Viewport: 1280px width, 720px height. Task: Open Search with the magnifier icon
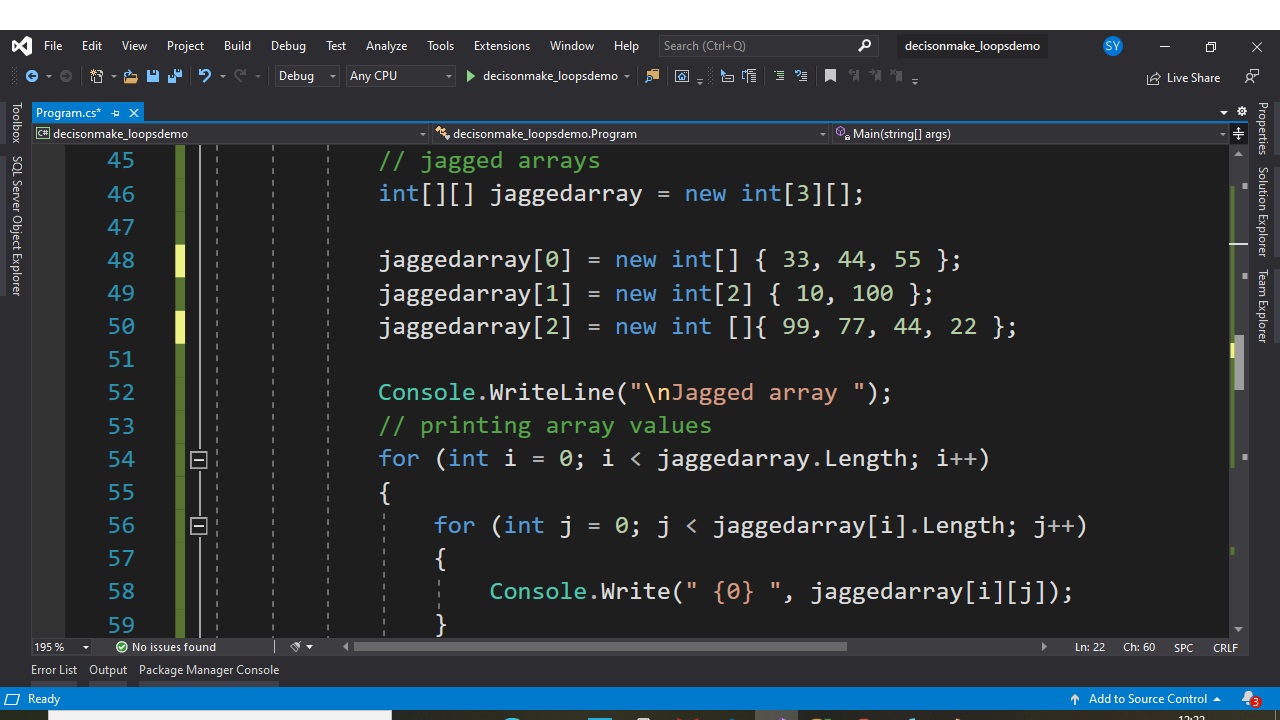tap(864, 45)
